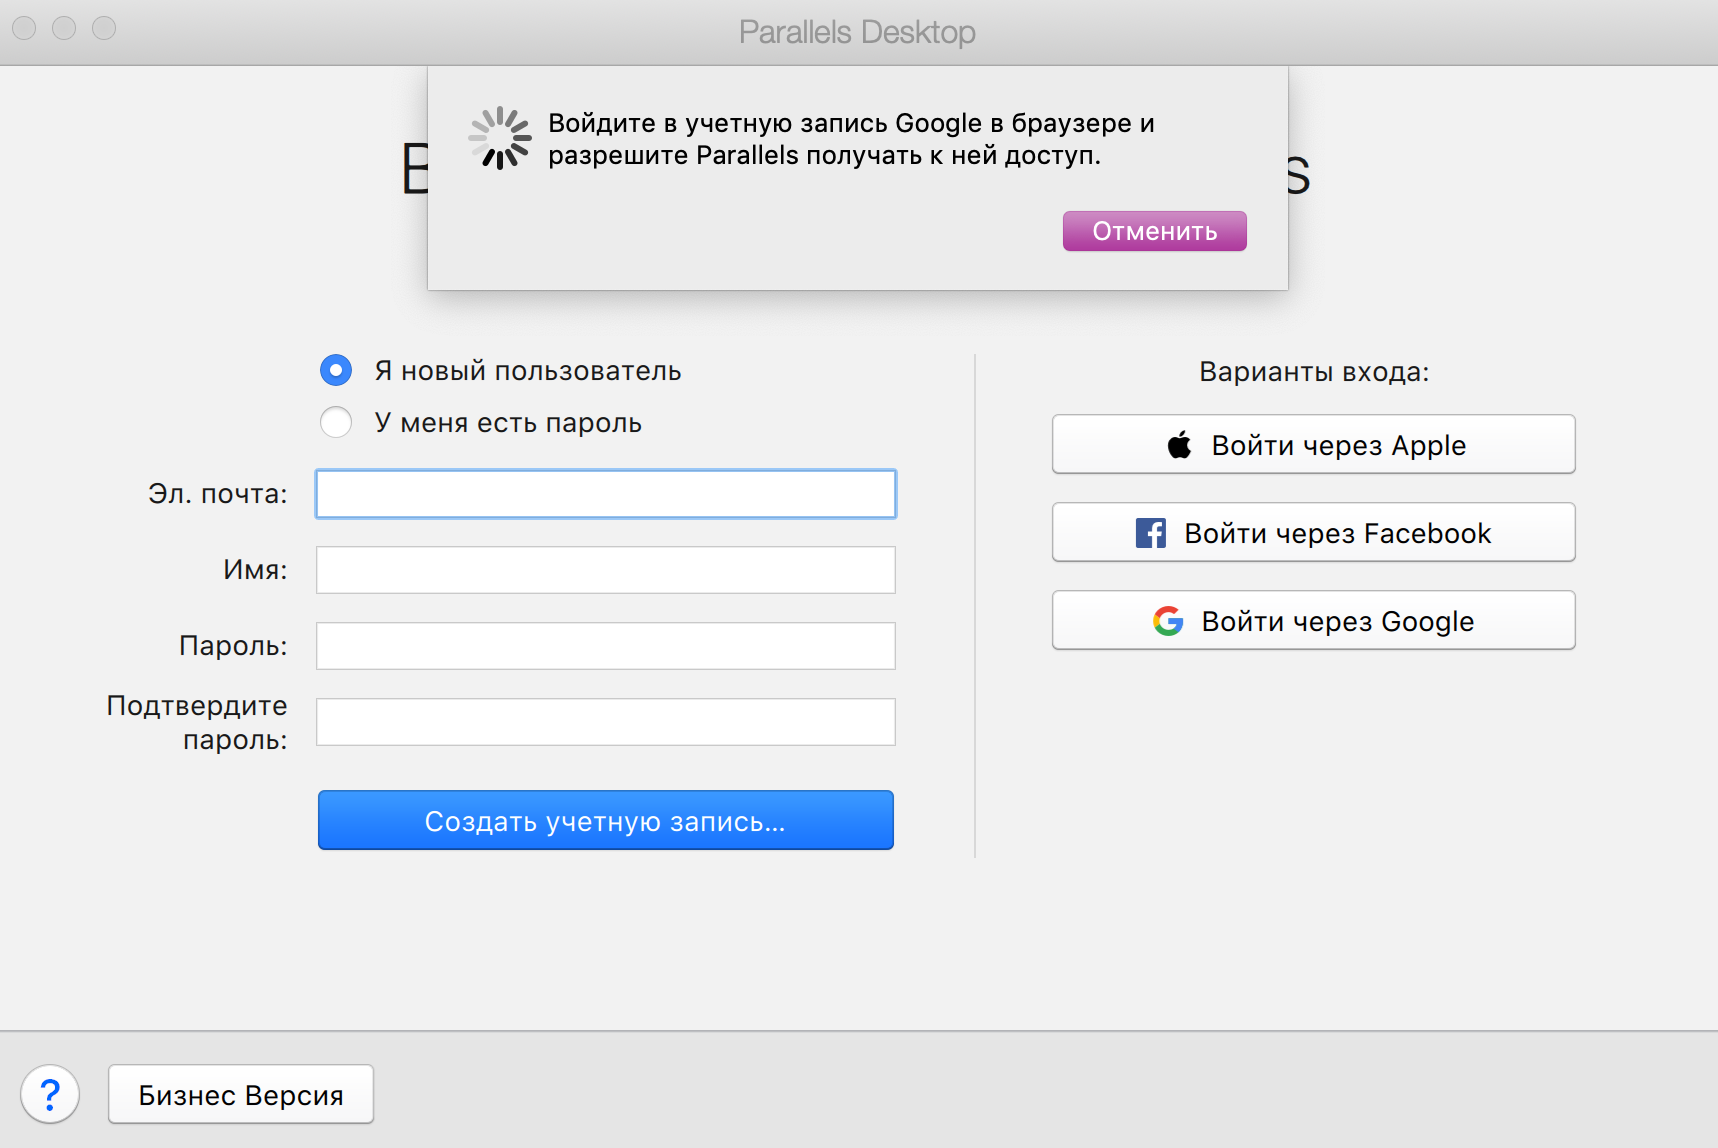Click the 'Имя:' label

tap(255, 570)
